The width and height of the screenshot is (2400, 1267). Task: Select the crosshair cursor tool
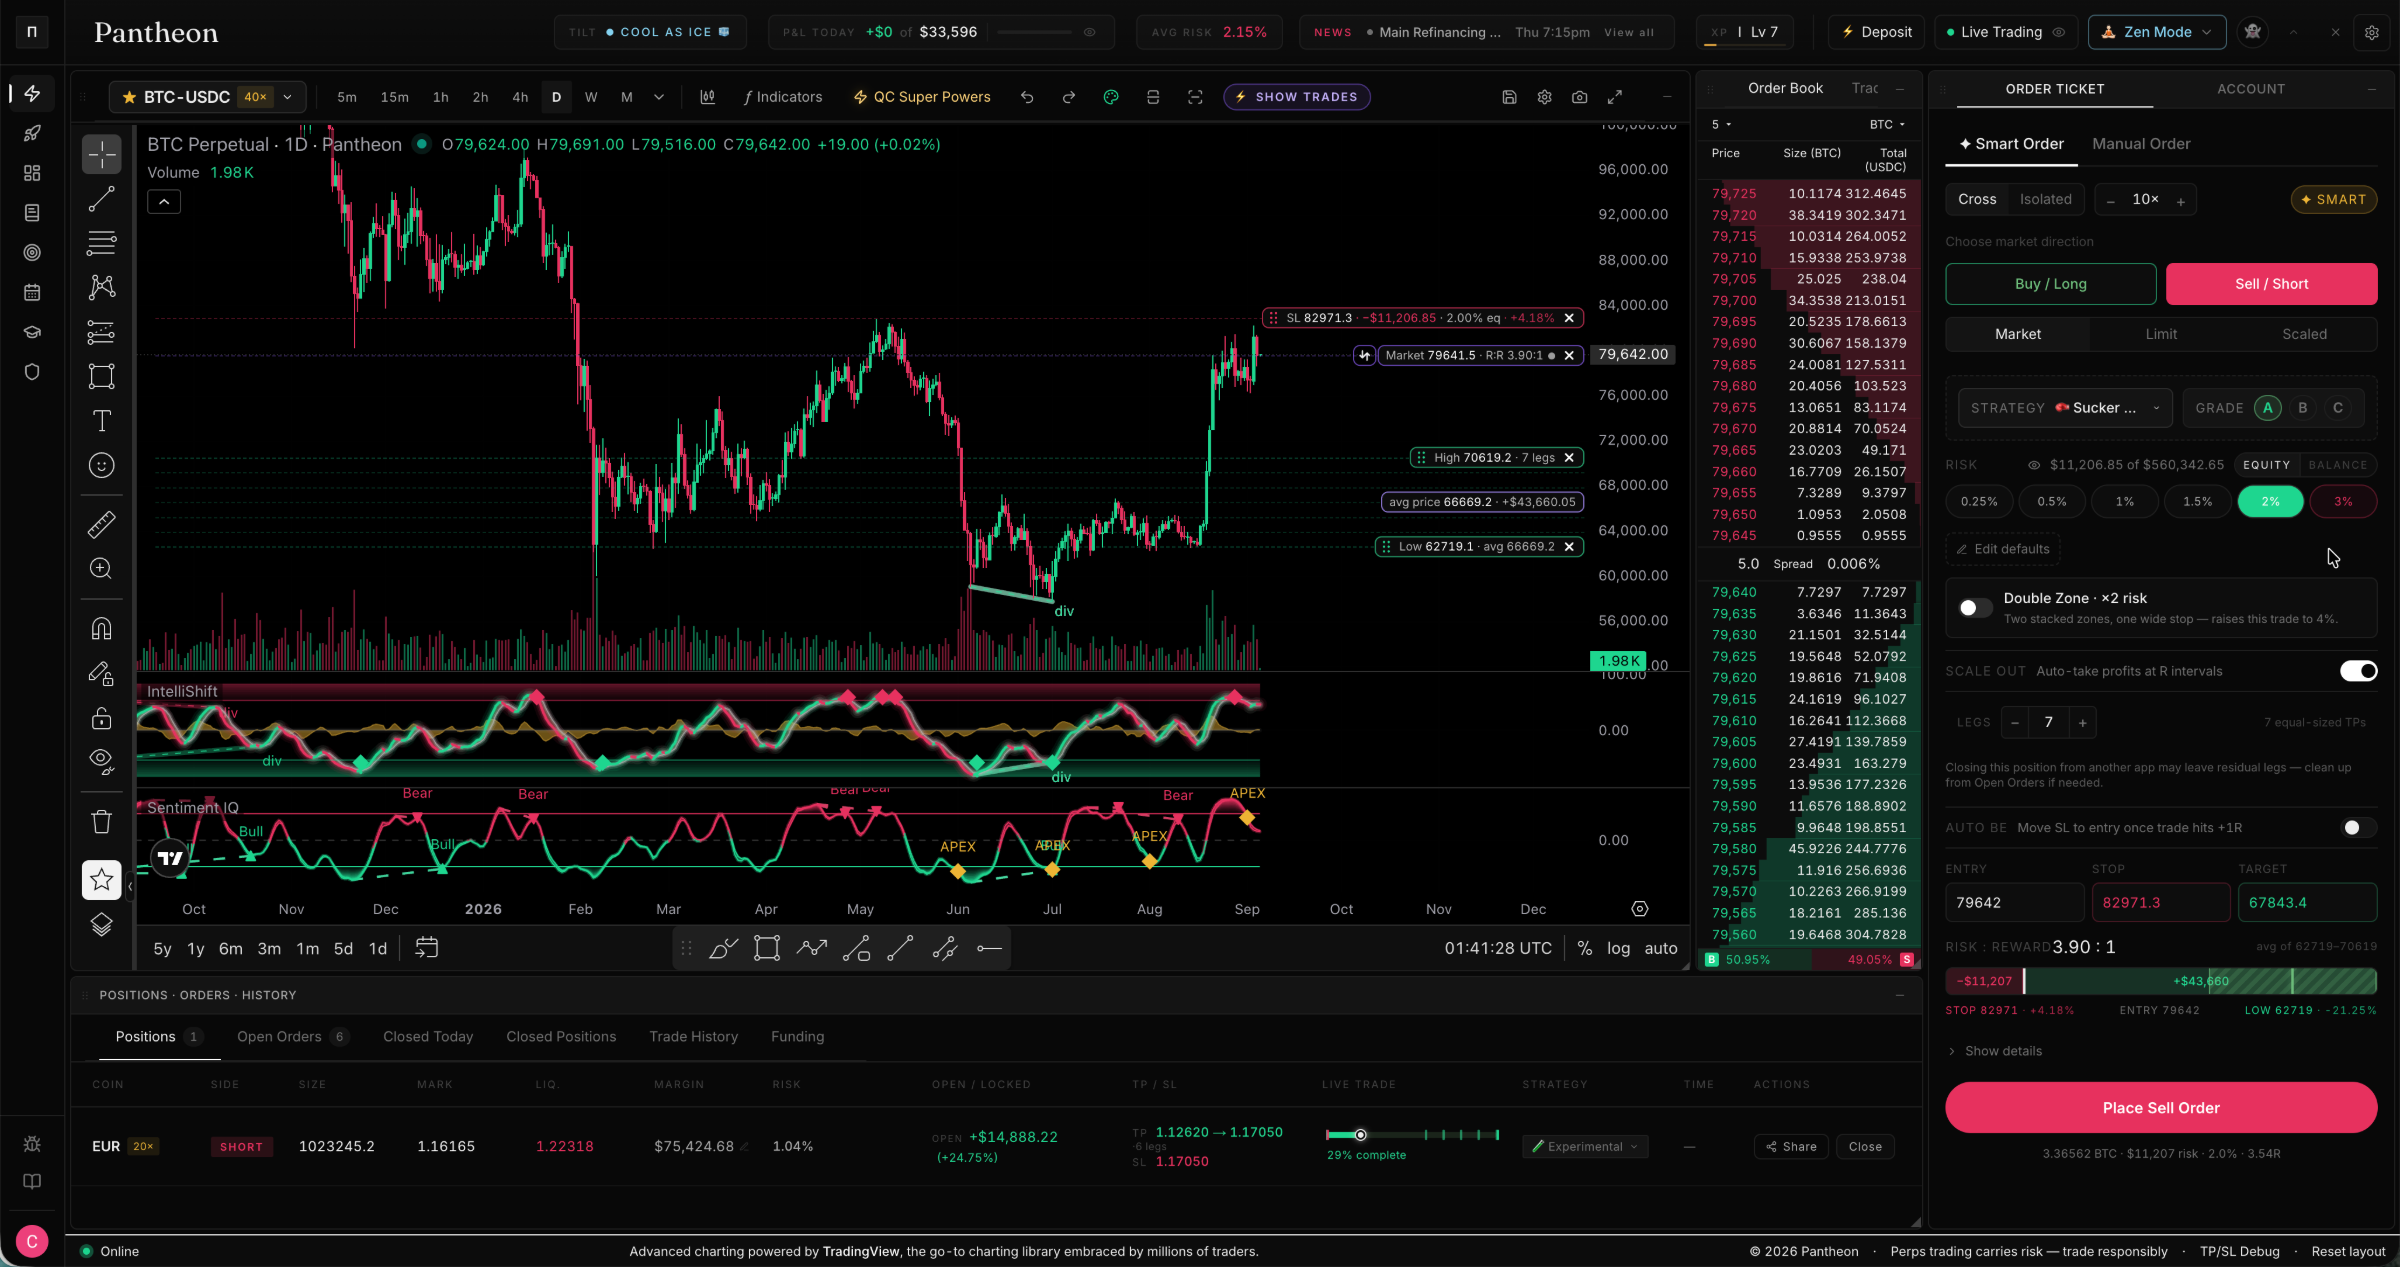click(101, 154)
